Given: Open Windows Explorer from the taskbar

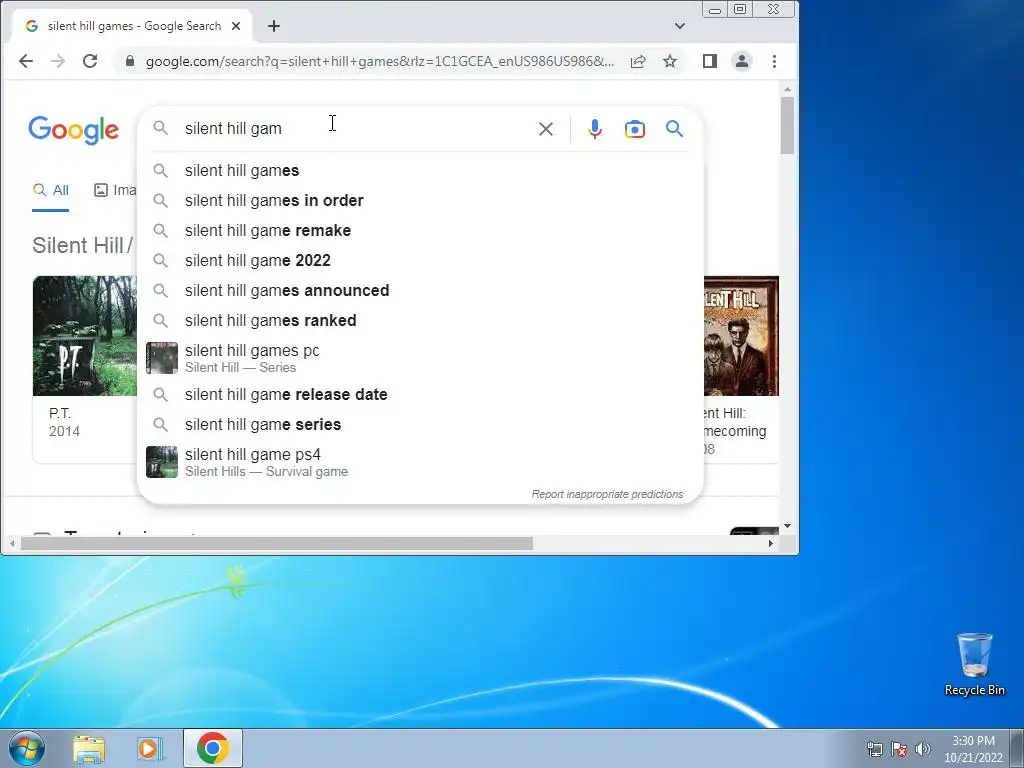Looking at the screenshot, I should (89, 749).
